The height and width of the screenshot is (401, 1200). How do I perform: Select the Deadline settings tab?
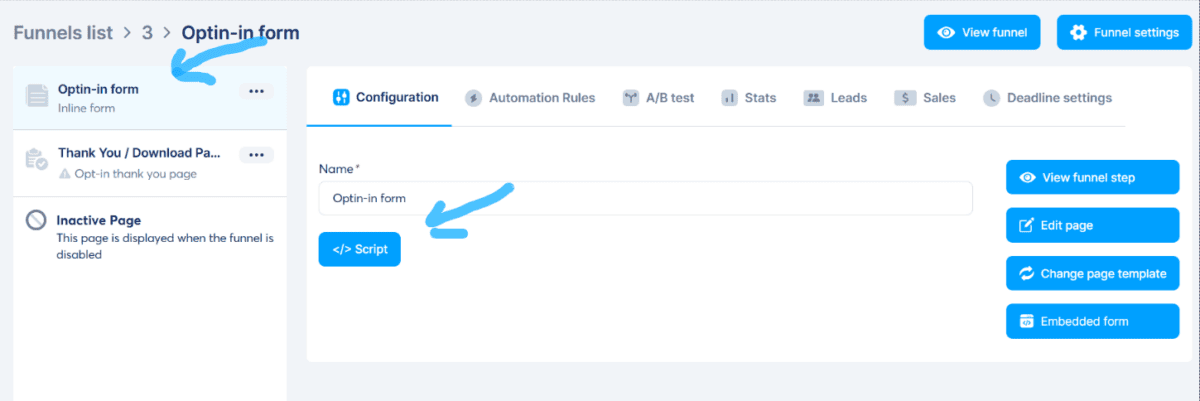tap(1047, 98)
